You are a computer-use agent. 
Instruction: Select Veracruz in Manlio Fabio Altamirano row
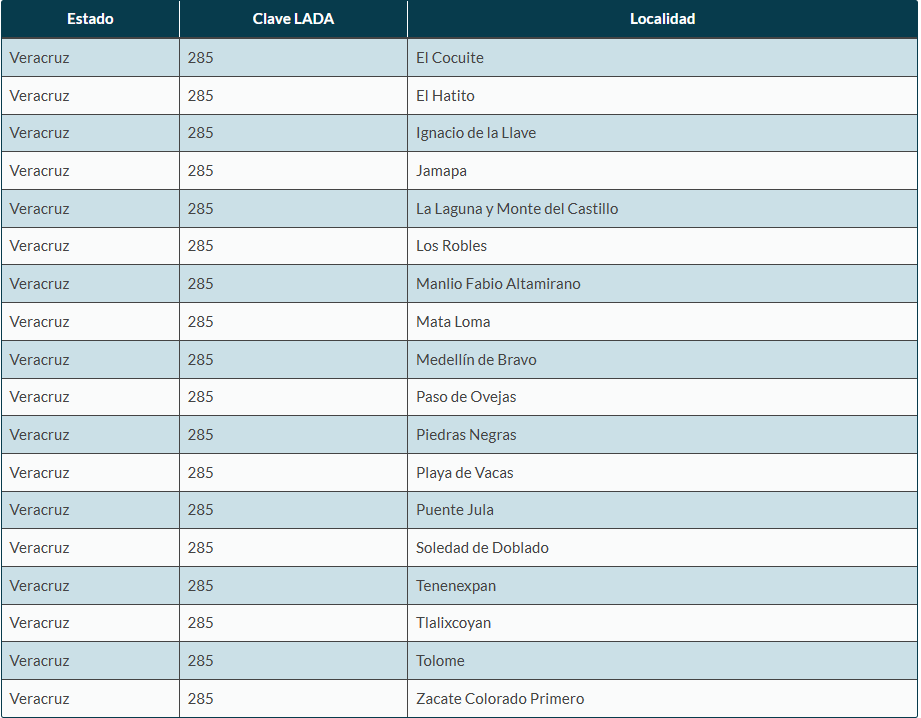click(x=90, y=284)
